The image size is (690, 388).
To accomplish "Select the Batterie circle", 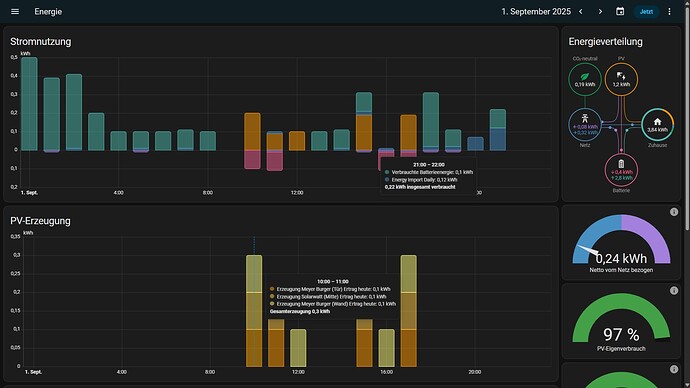I will click(621, 171).
